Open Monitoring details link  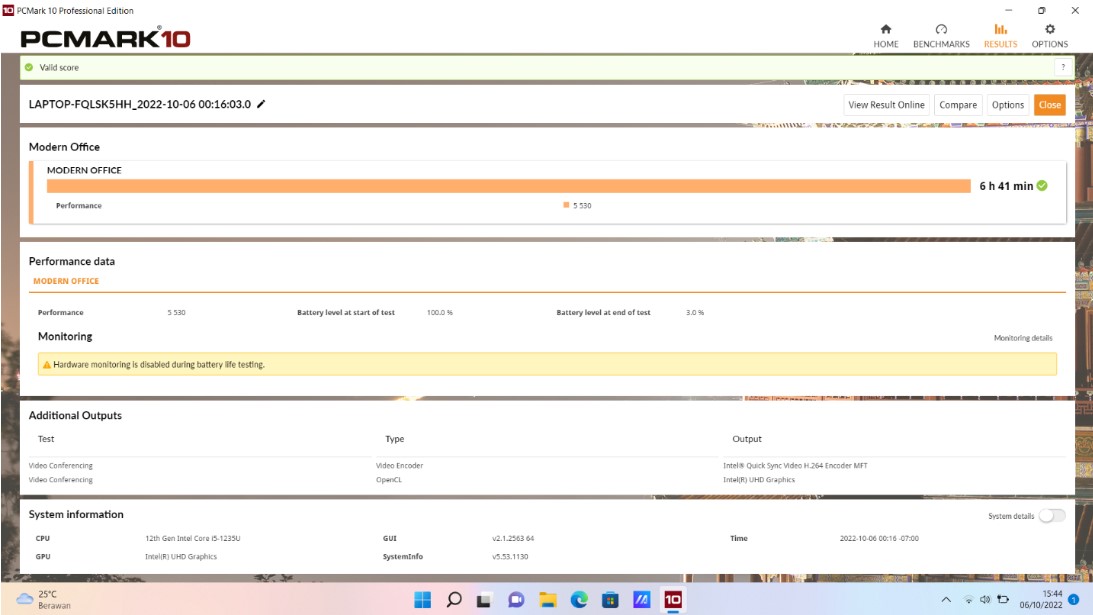pyautogui.click(x=1023, y=338)
